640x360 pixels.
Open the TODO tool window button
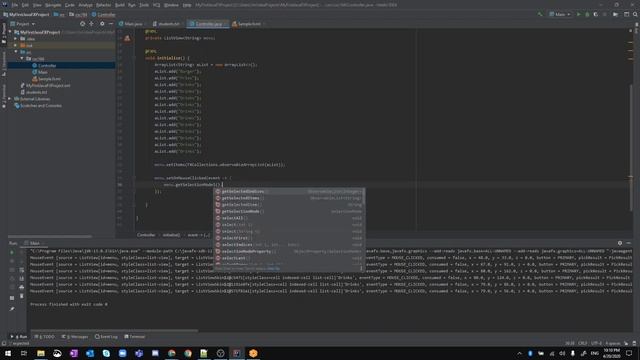(x=44, y=337)
